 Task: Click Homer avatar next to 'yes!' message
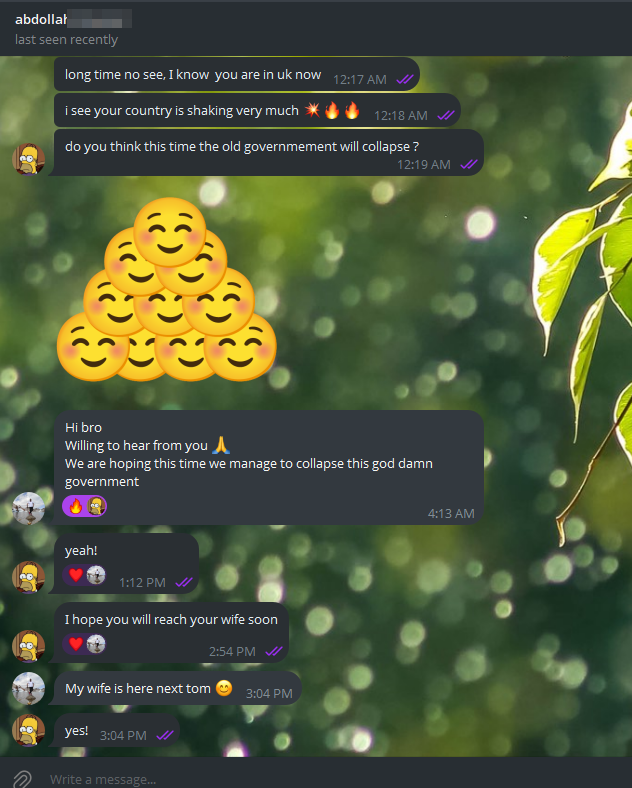point(29,730)
